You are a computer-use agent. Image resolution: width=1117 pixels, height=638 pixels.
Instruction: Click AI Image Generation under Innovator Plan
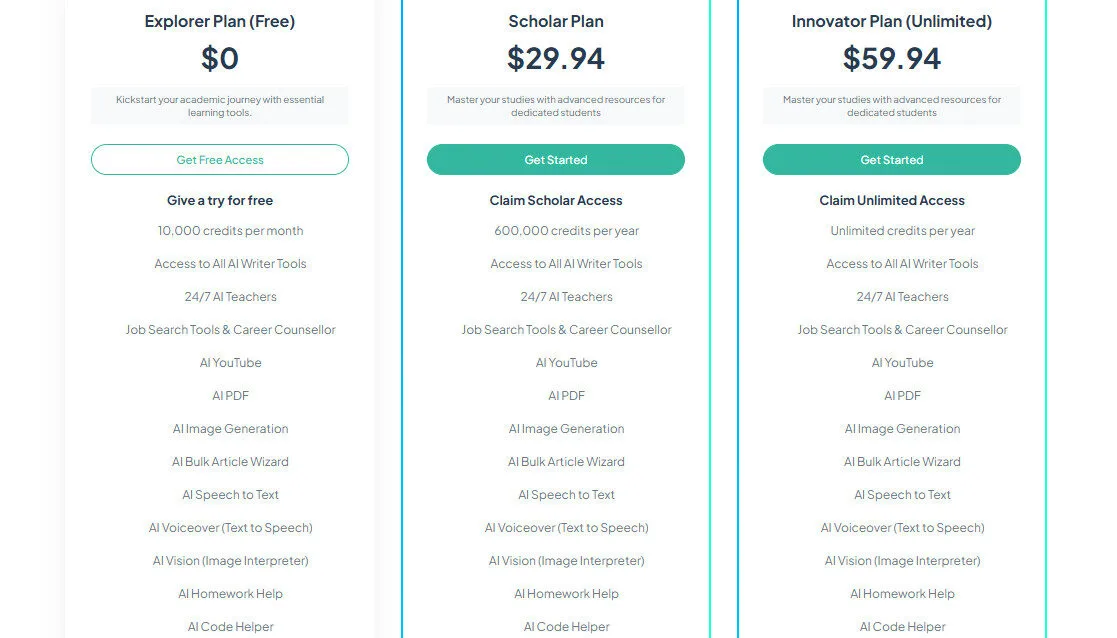pos(902,428)
